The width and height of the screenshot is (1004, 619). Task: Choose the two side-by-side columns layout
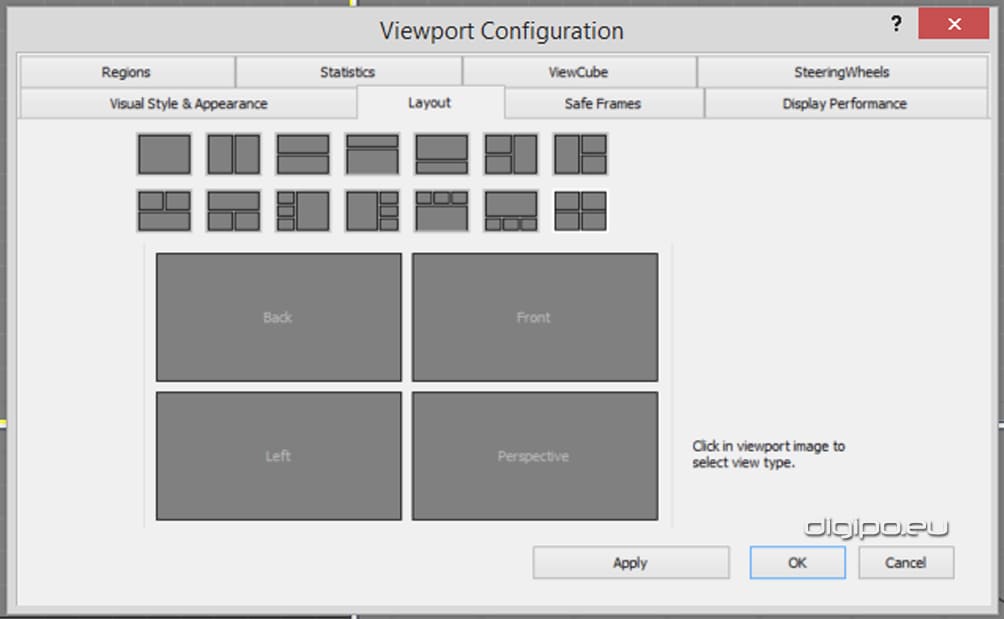(233, 155)
